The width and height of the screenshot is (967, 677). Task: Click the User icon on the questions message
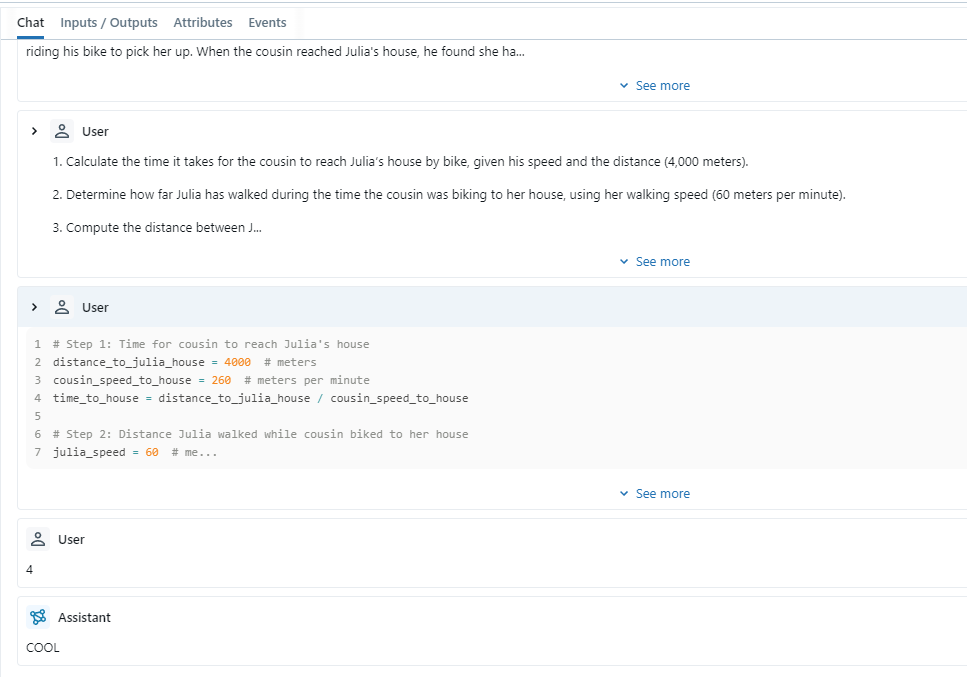coord(60,131)
